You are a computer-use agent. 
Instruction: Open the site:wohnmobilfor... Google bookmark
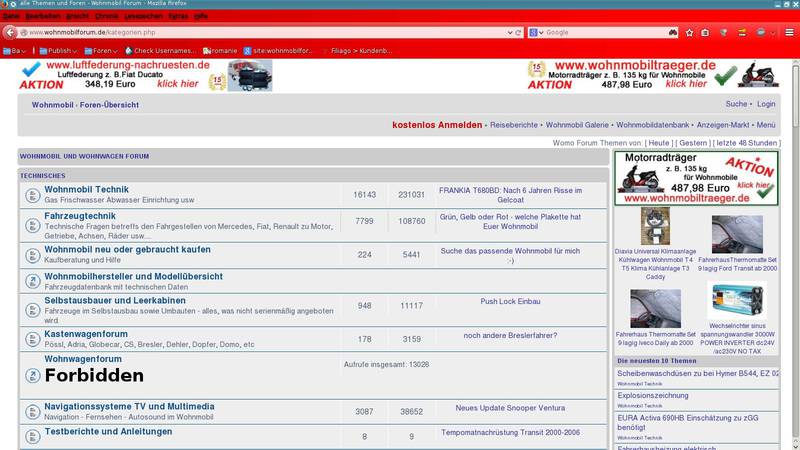pos(278,51)
